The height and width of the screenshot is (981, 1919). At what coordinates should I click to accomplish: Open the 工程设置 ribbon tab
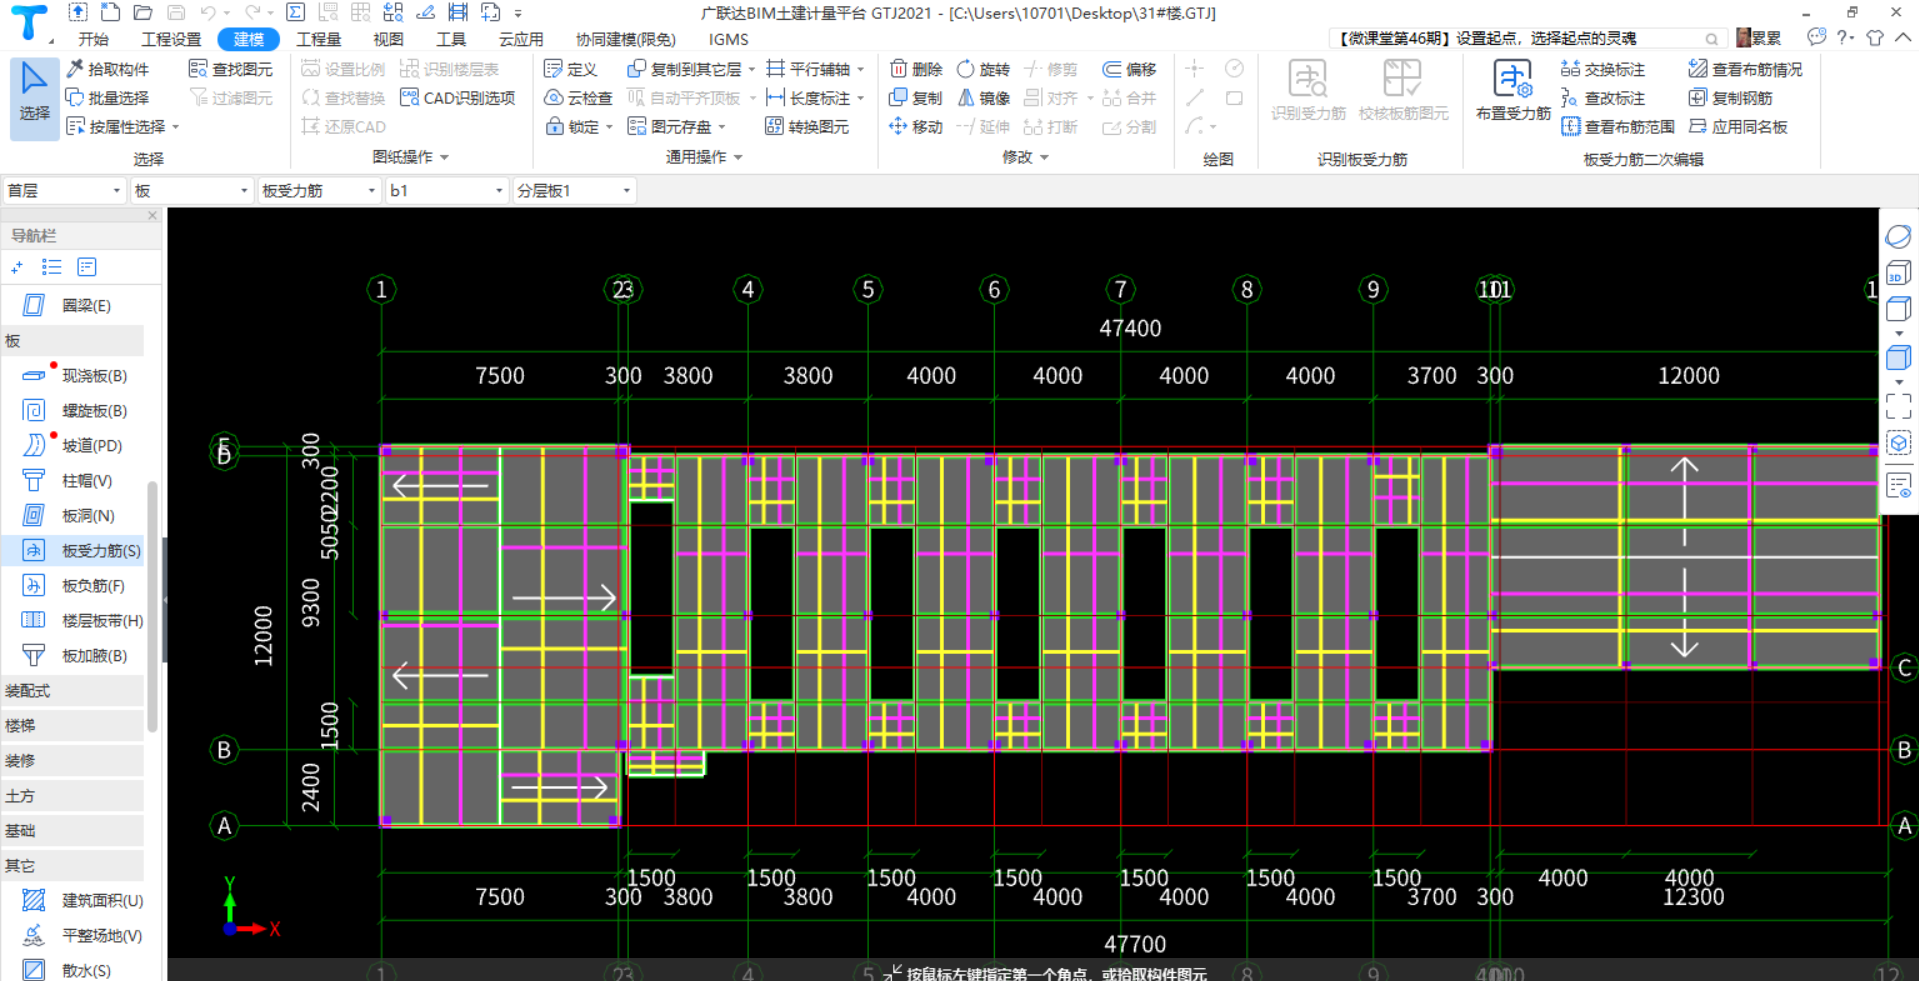click(171, 39)
